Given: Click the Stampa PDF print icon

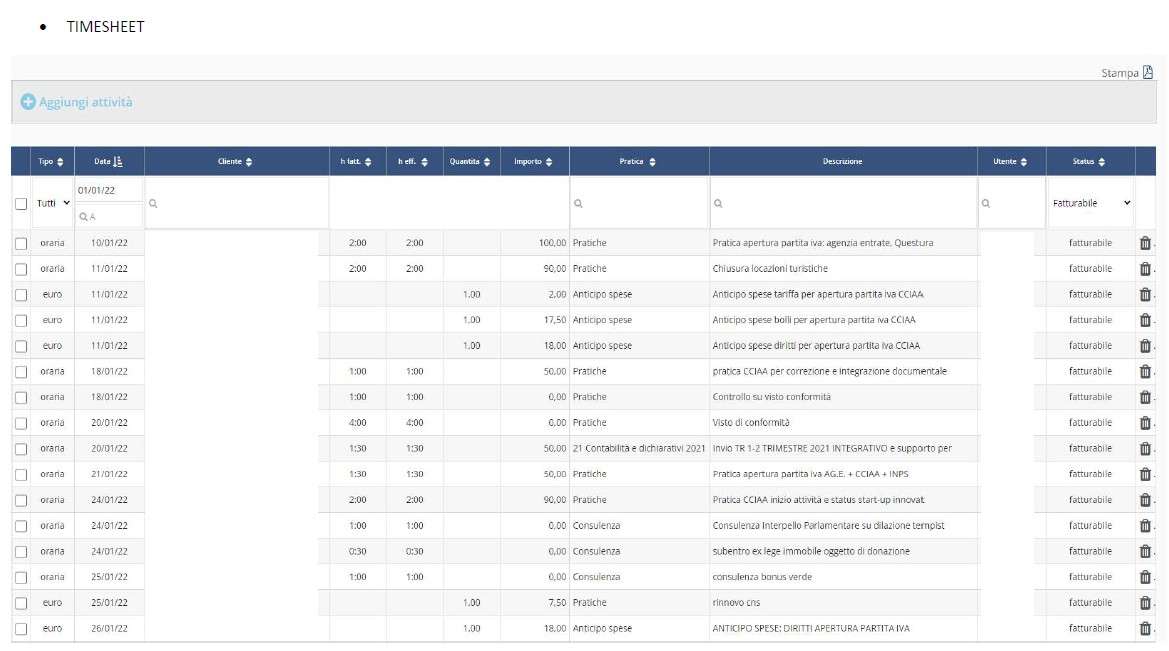Looking at the screenshot, I should [1148, 73].
